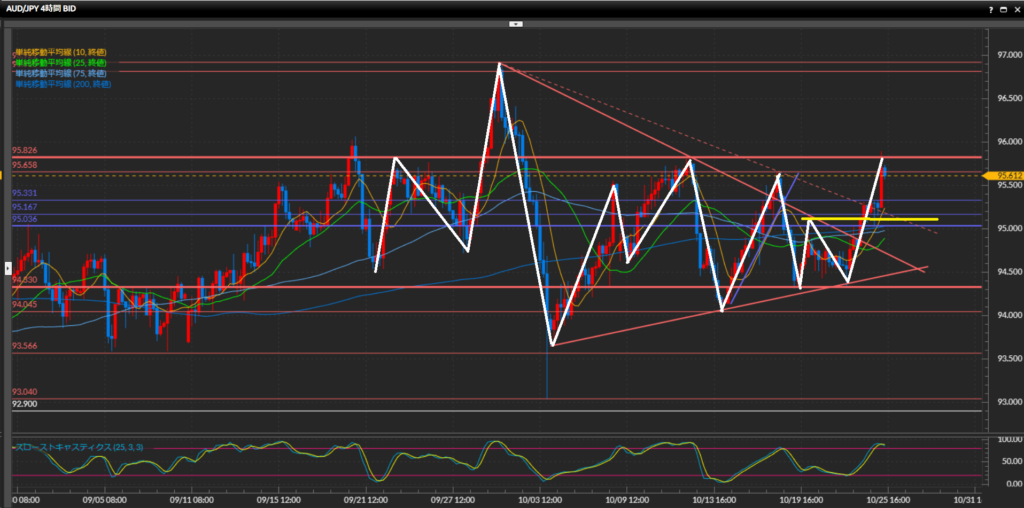
Task: Select the 75-period moving average label
Action: click(x=60, y=73)
